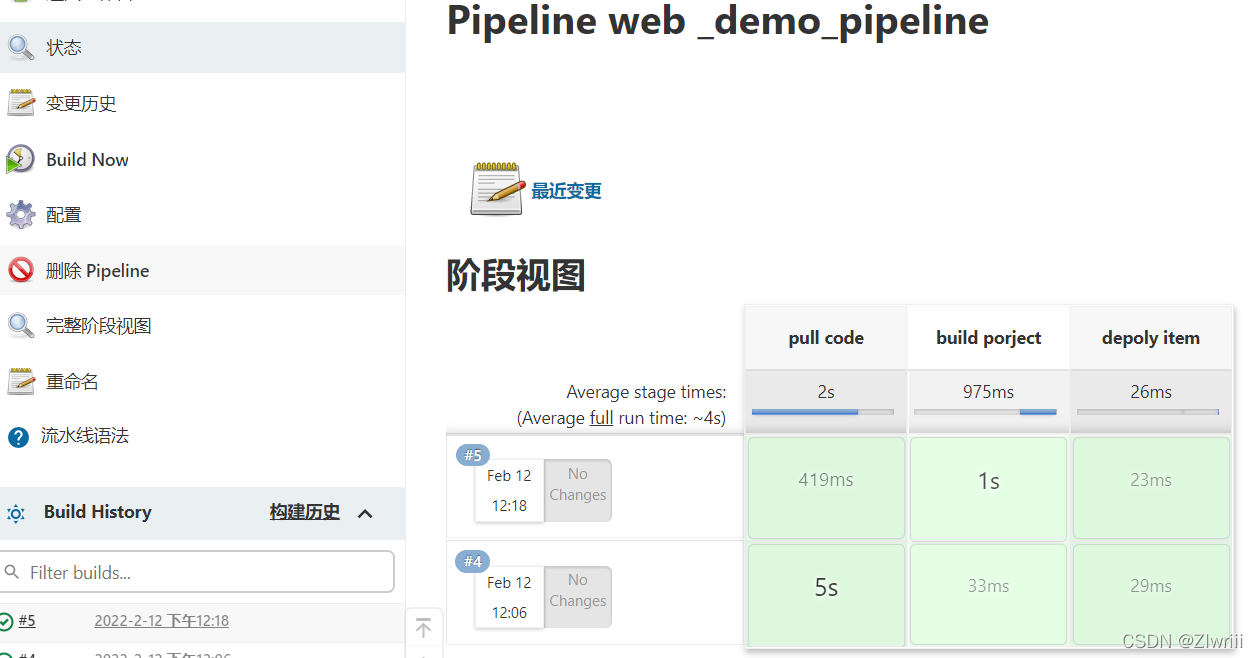The width and height of the screenshot is (1258, 658).
Task: Focus the Filter builds input field
Action: [197, 572]
